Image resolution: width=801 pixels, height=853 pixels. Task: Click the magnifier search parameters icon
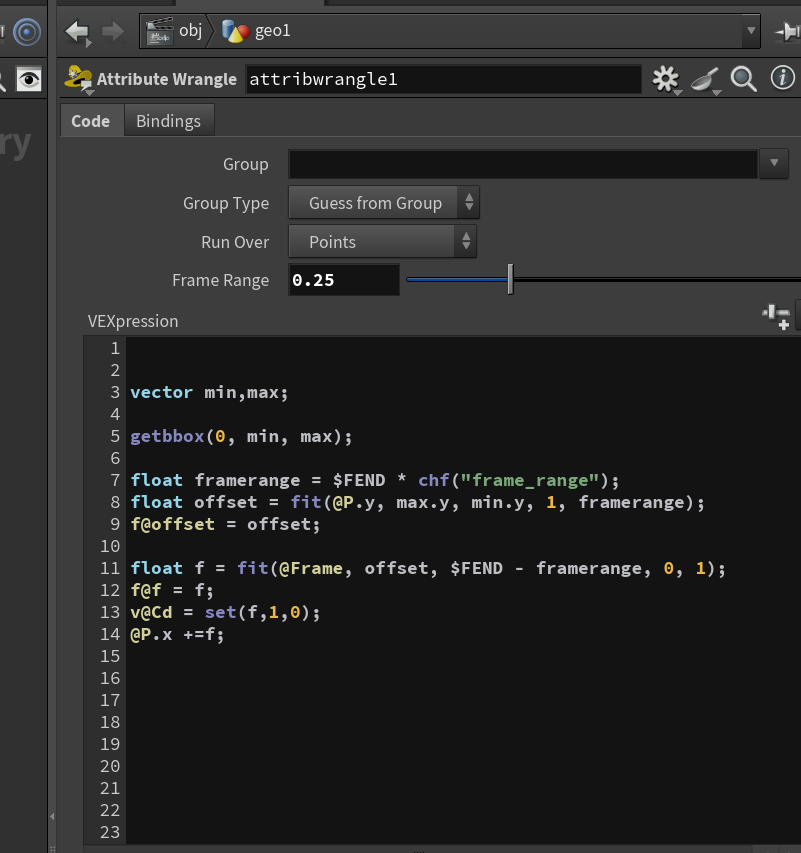pyautogui.click(x=743, y=79)
